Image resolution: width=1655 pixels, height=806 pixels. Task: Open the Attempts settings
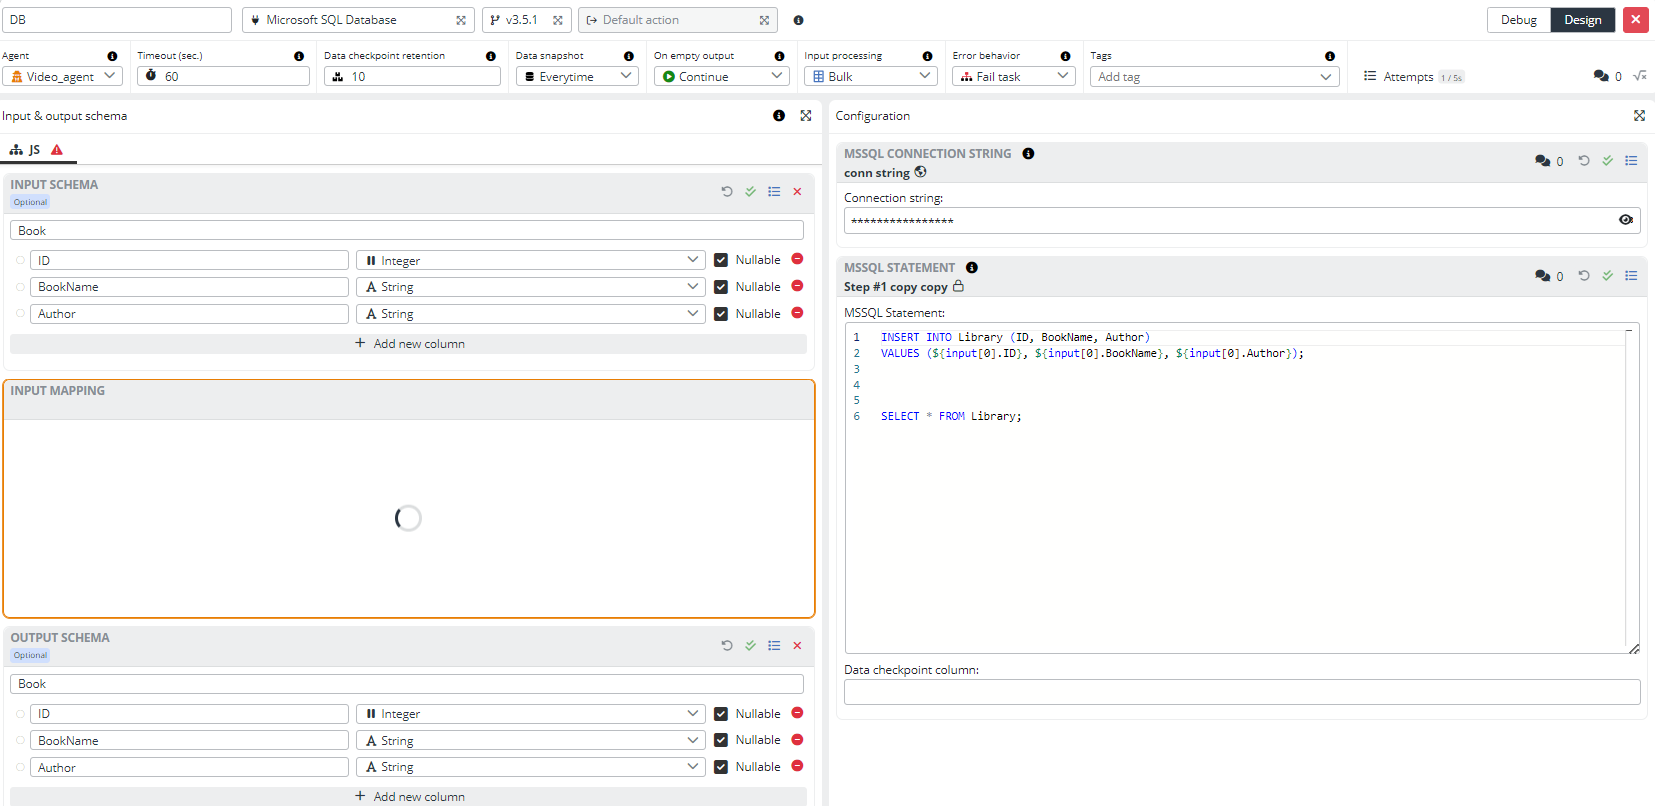[1408, 77]
